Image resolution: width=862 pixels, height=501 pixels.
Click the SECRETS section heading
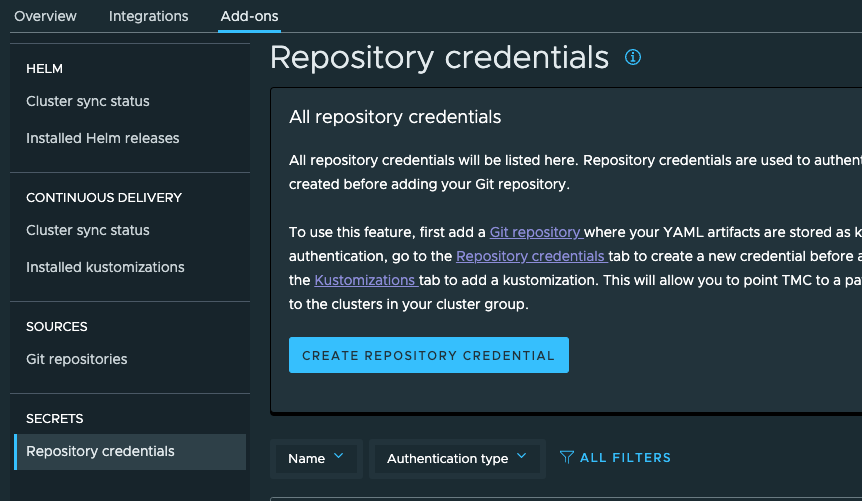click(x=54, y=419)
